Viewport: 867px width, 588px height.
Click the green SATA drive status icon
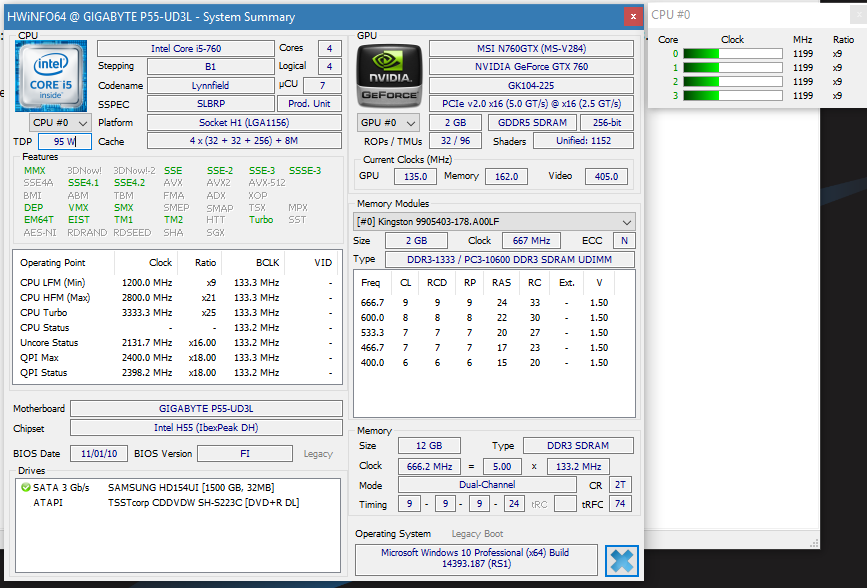(26, 487)
